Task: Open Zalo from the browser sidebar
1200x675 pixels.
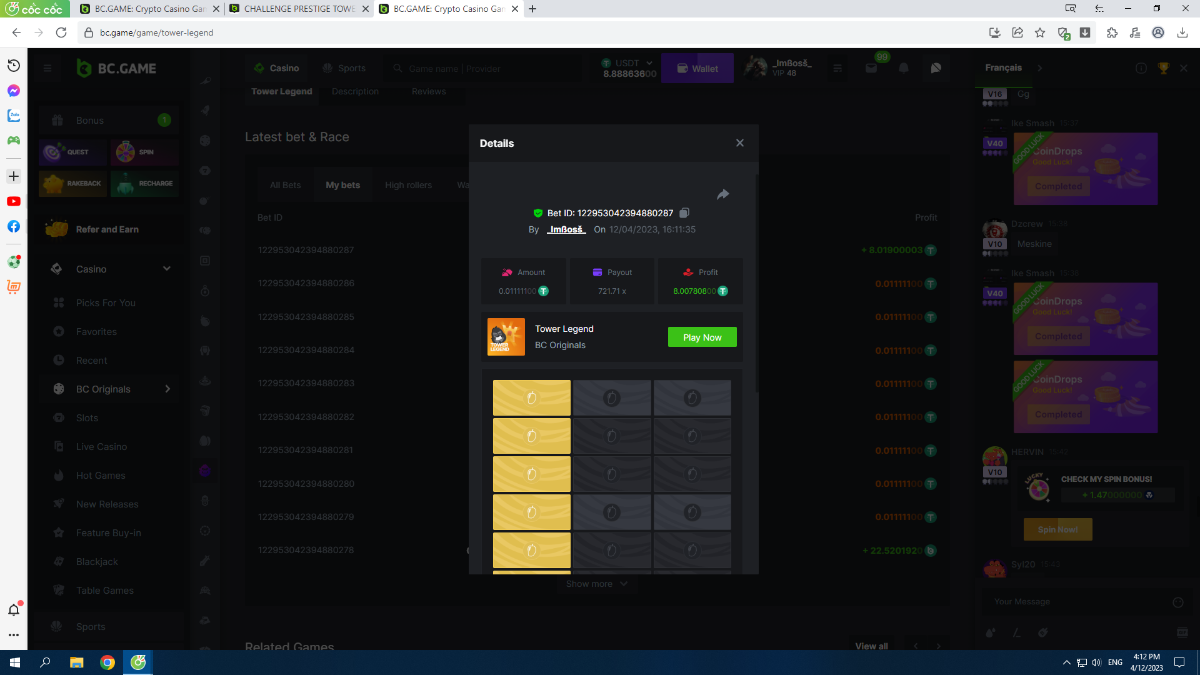Action: click(x=14, y=115)
